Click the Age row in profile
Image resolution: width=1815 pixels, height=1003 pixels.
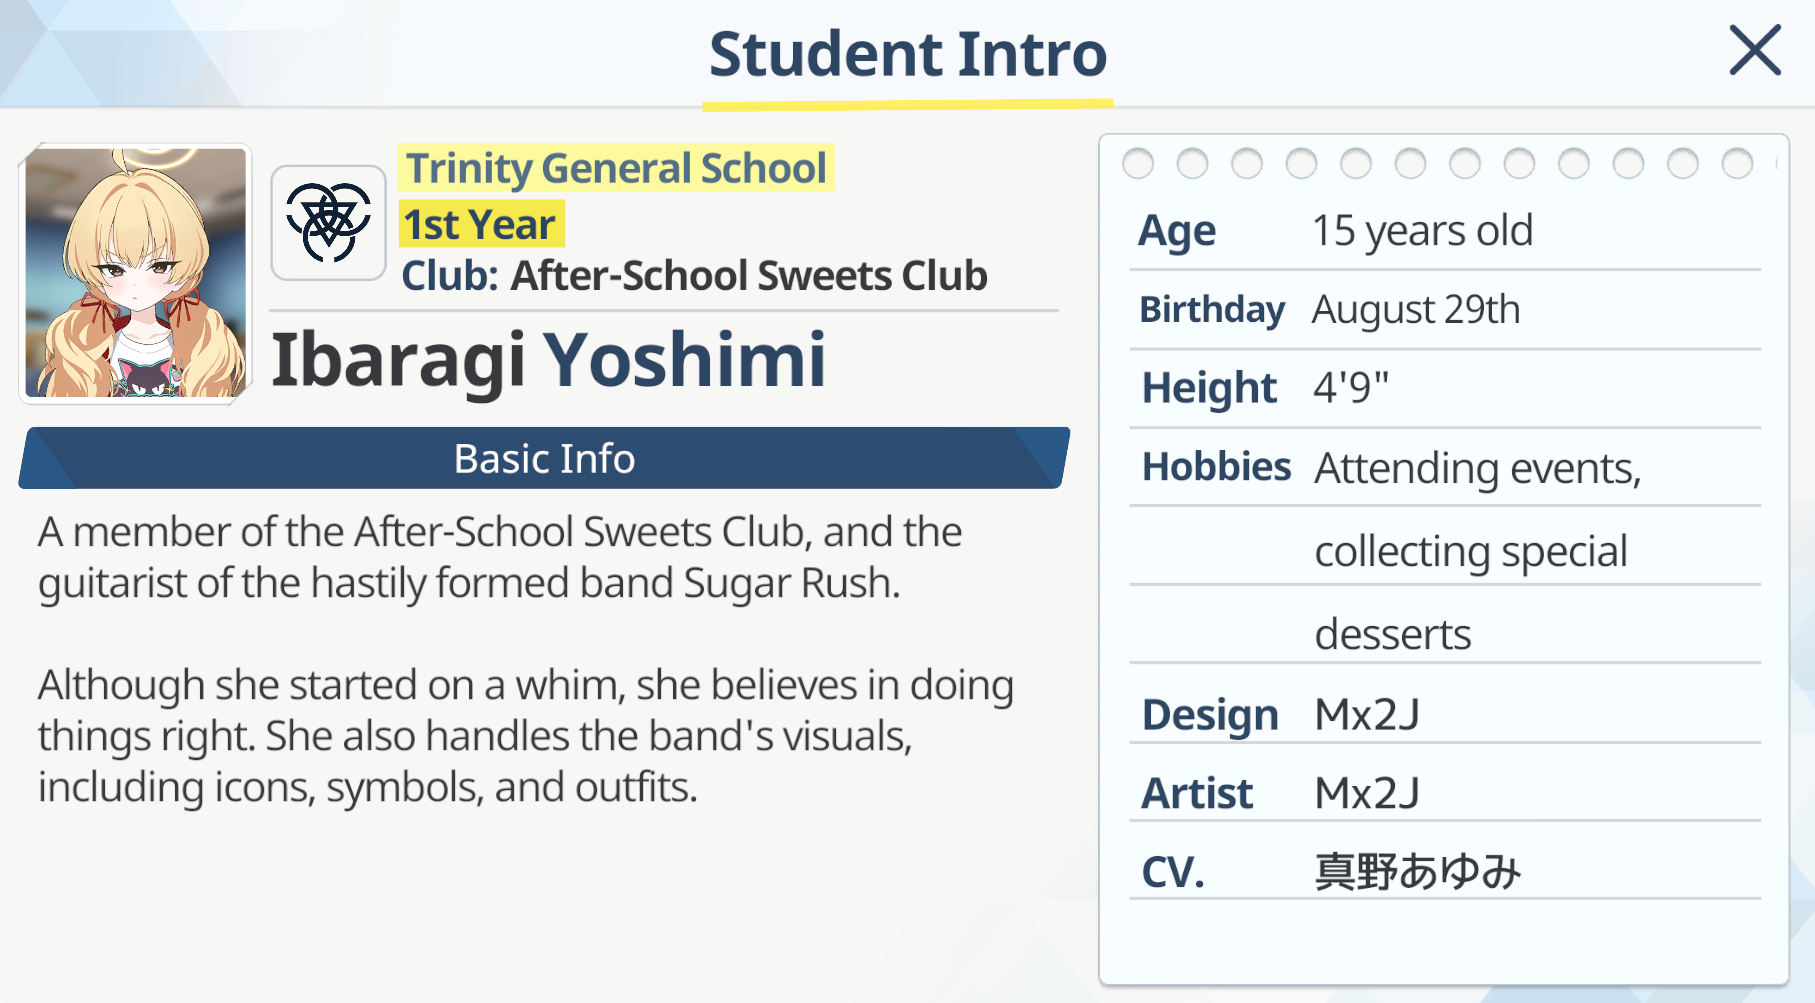tap(1445, 231)
